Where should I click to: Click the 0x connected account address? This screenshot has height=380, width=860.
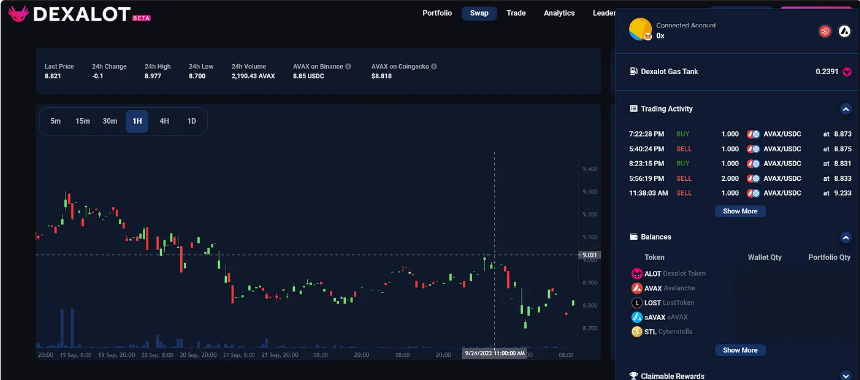660,36
